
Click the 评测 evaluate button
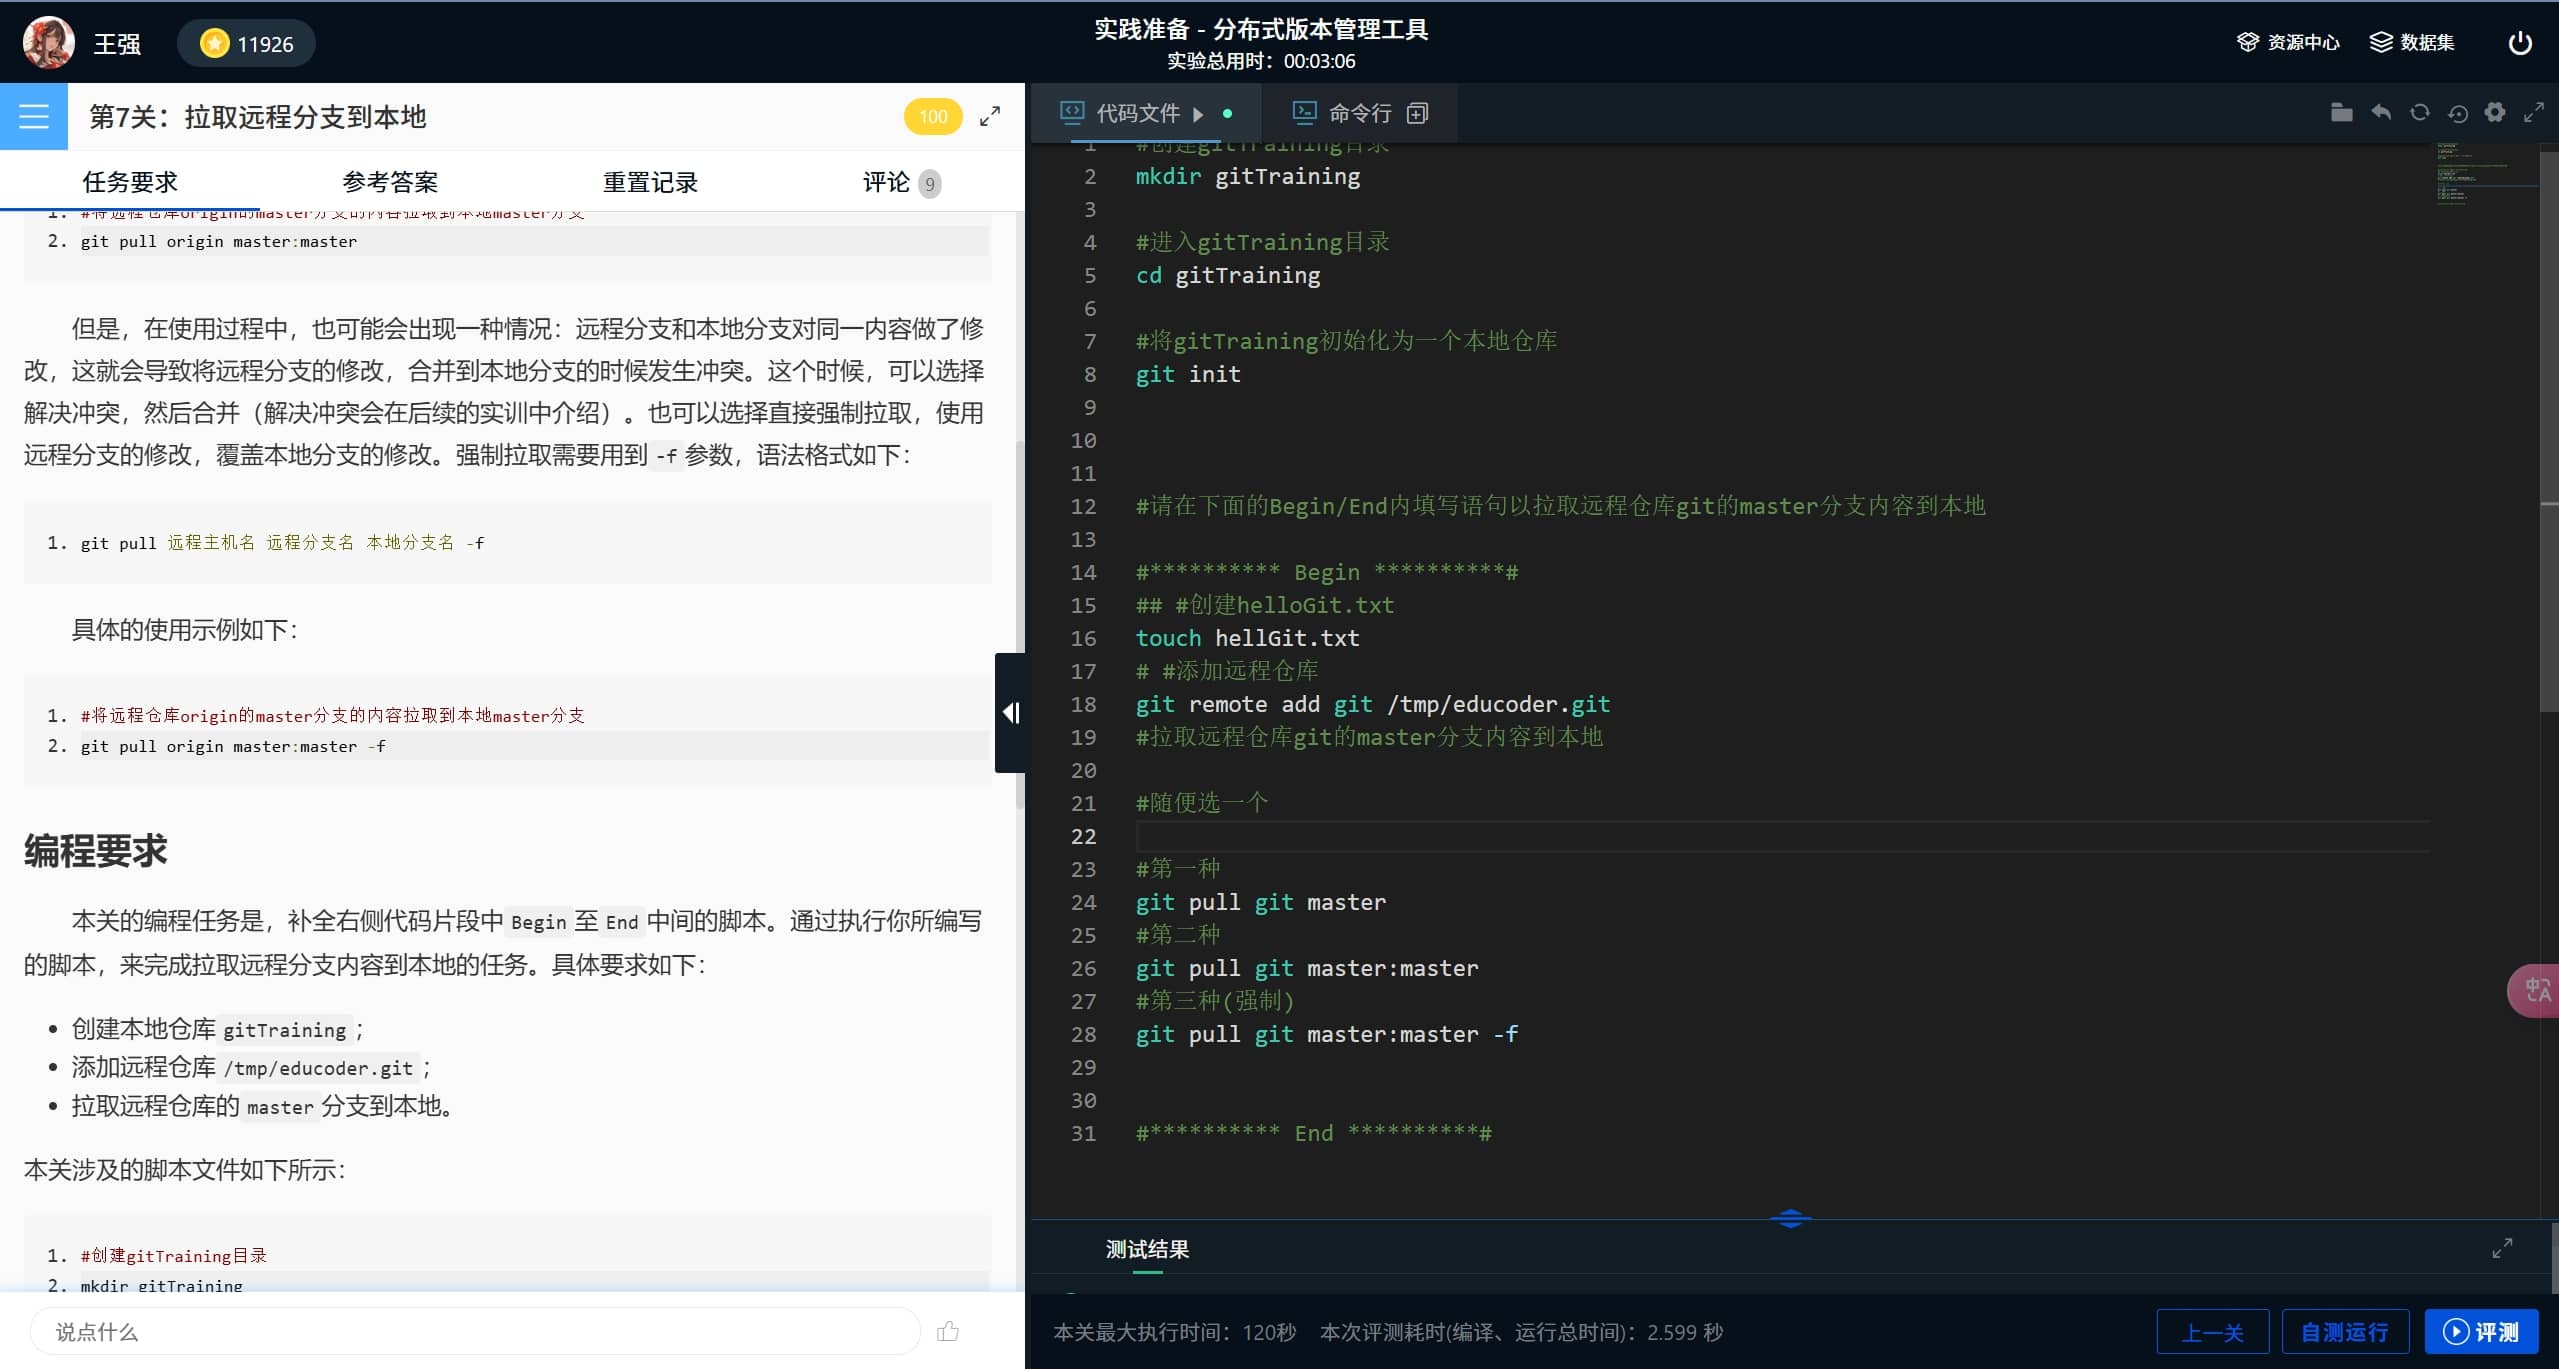[2481, 1331]
